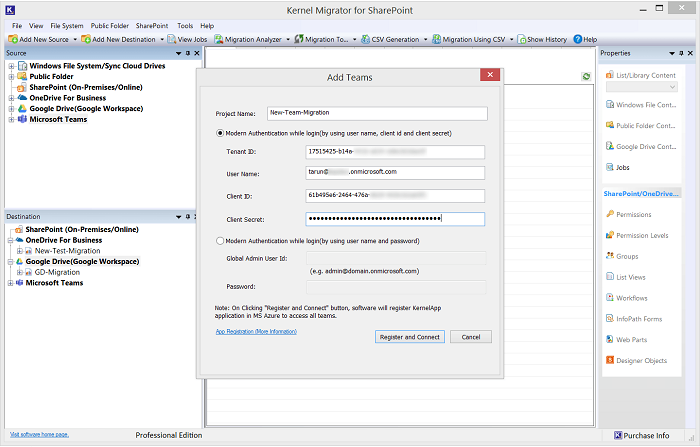This screenshot has height=447, width=700.
Task: Close the Add Teams dialog
Action: (x=490, y=75)
